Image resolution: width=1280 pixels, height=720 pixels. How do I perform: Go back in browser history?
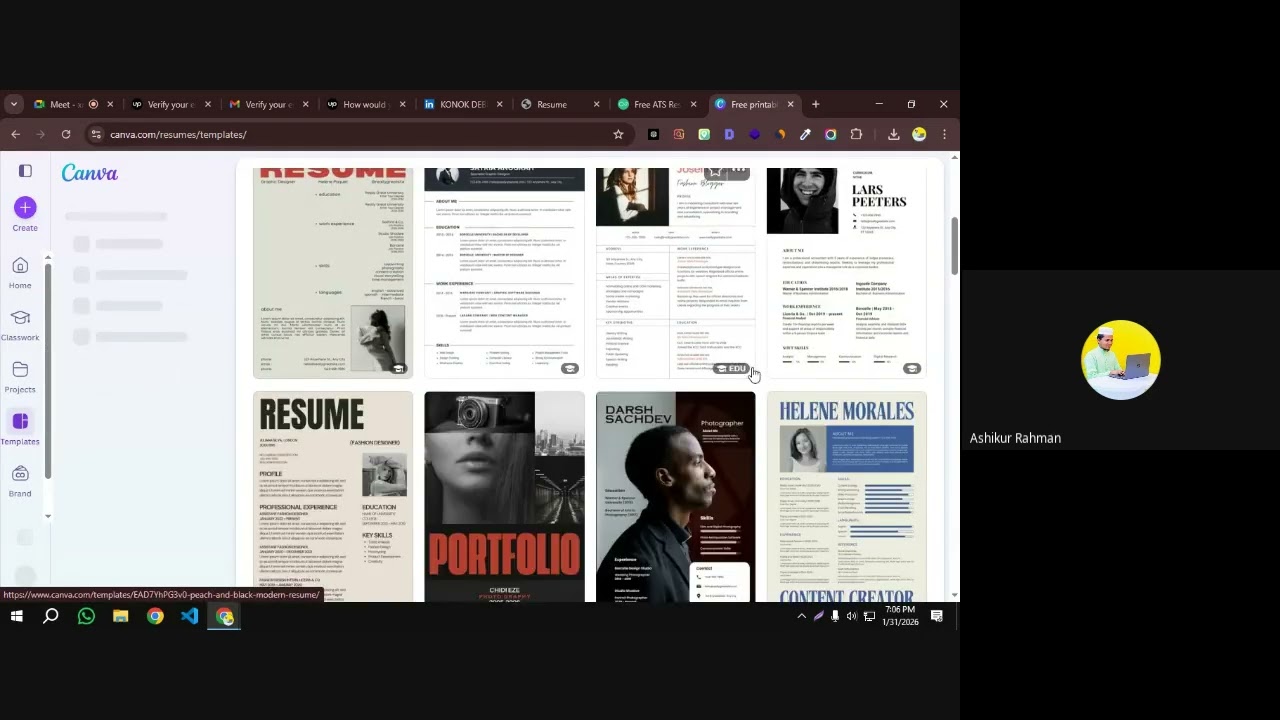pyautogui.click(x=15, y=134)
